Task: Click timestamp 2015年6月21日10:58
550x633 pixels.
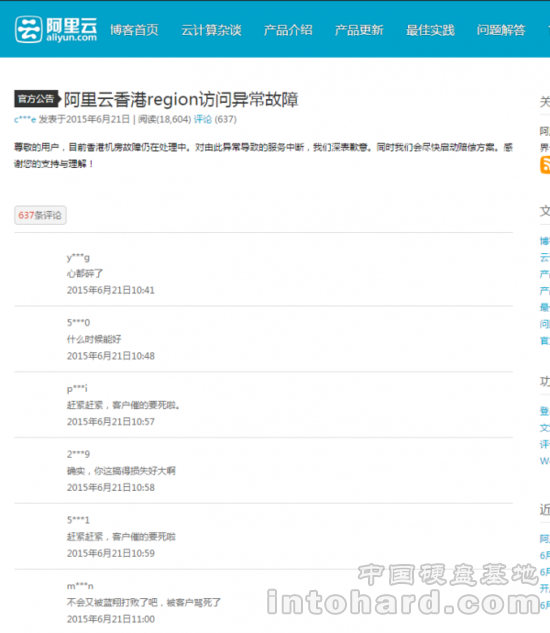Action: (x=111, y=488)
